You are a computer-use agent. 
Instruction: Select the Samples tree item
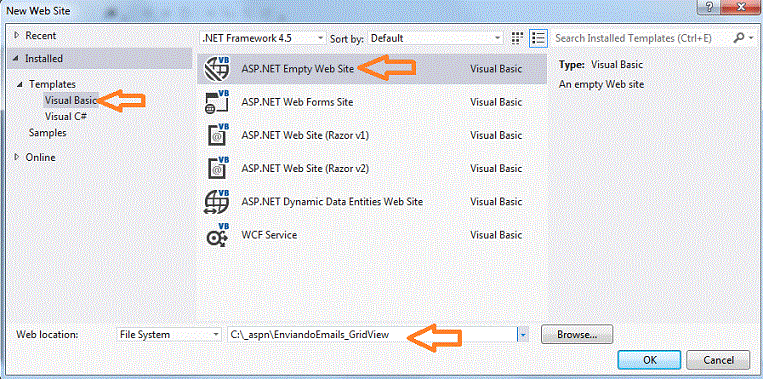pyautogui.click(x=48, y=132)
